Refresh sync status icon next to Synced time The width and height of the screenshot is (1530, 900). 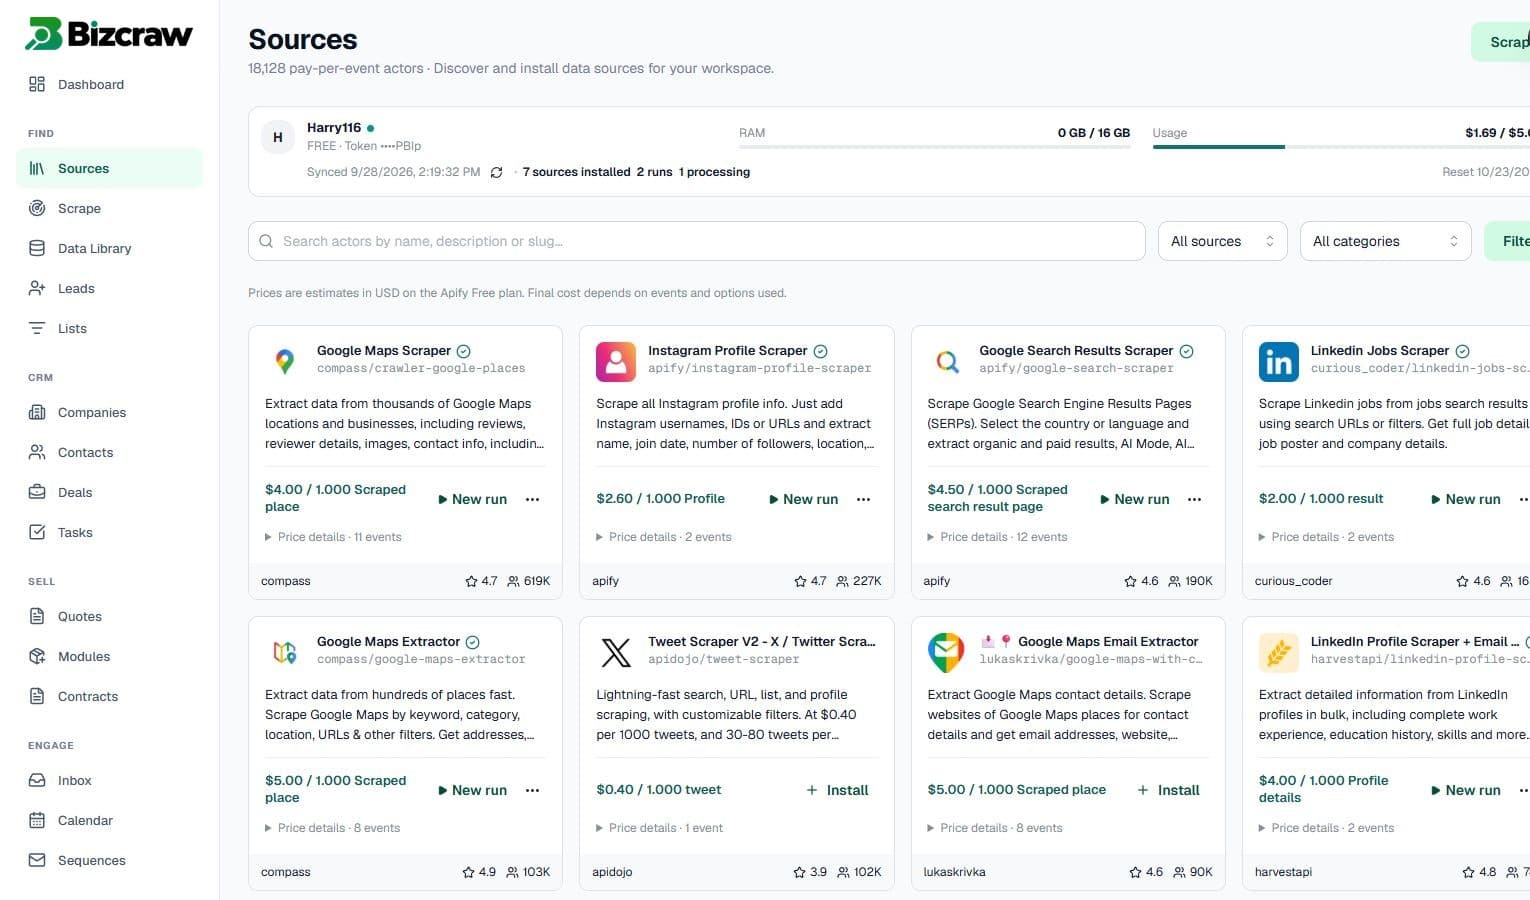click(x=496, y=172)
